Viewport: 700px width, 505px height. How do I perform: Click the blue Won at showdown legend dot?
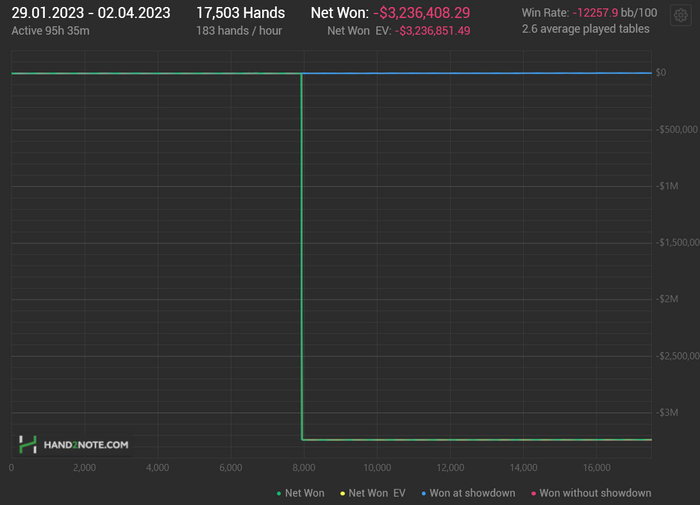point(424,493)
